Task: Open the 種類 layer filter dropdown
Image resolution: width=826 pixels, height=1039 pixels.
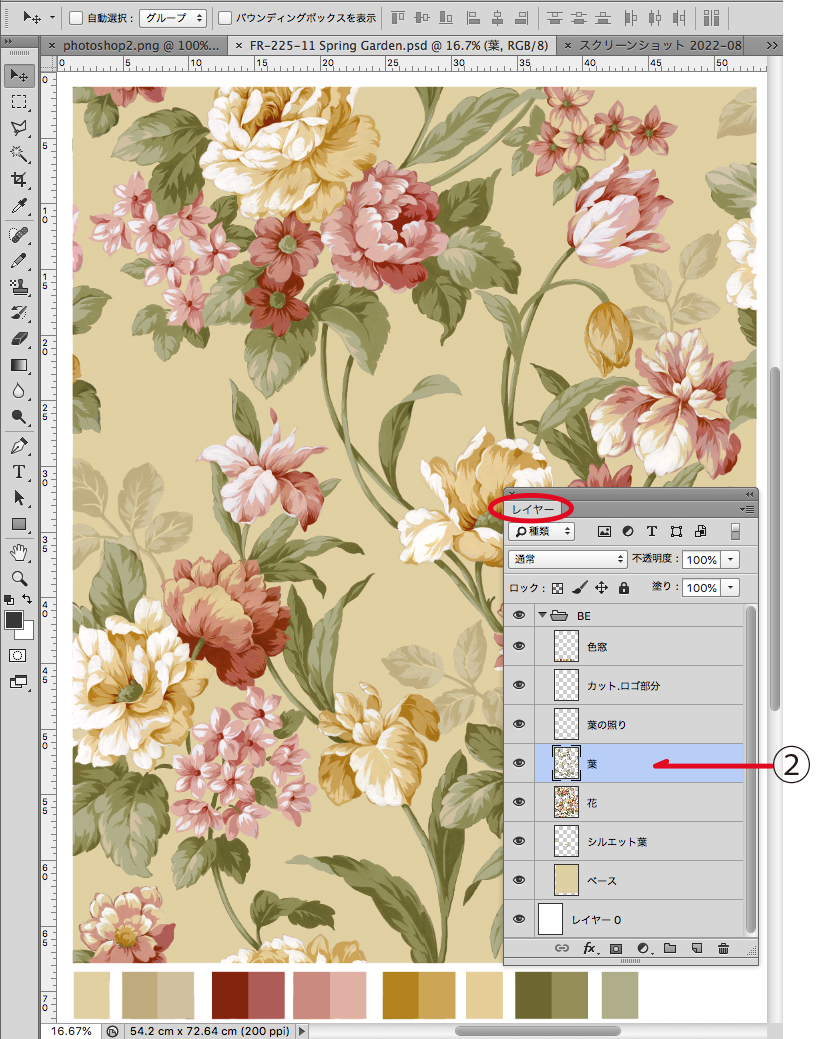Action: click(x=541, y=531)
